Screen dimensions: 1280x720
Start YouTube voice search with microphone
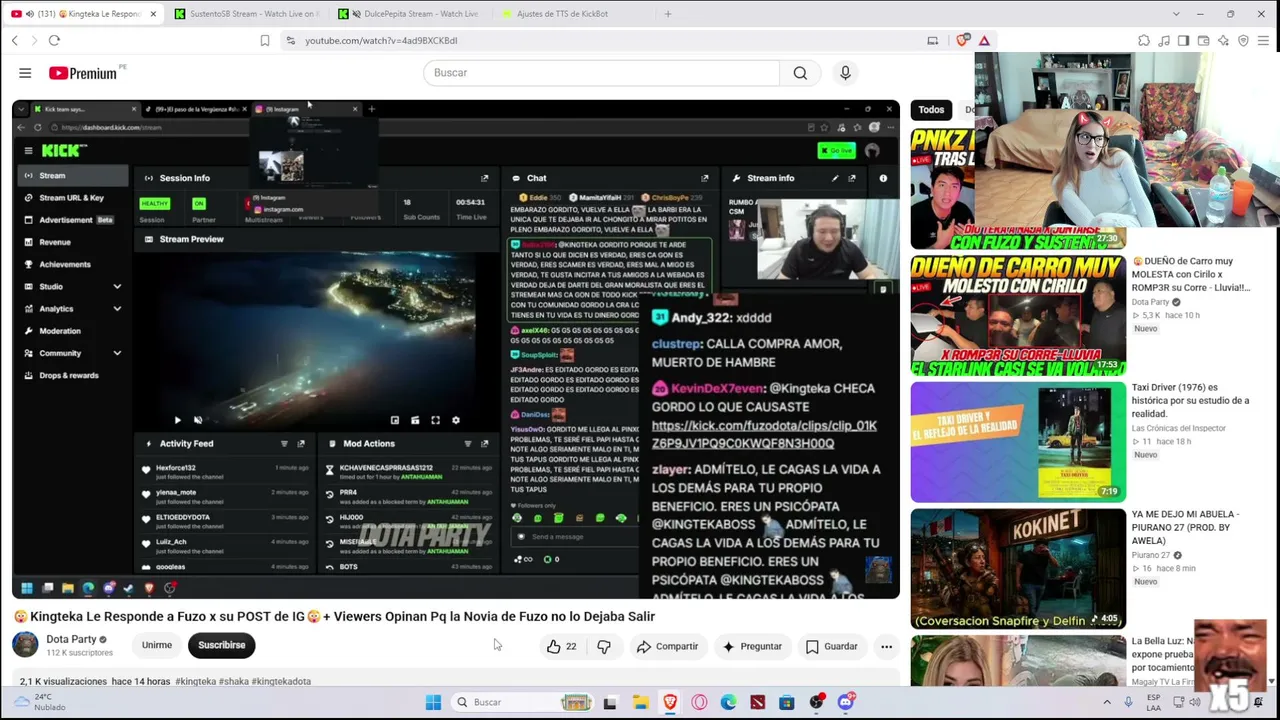pos(845,73)
